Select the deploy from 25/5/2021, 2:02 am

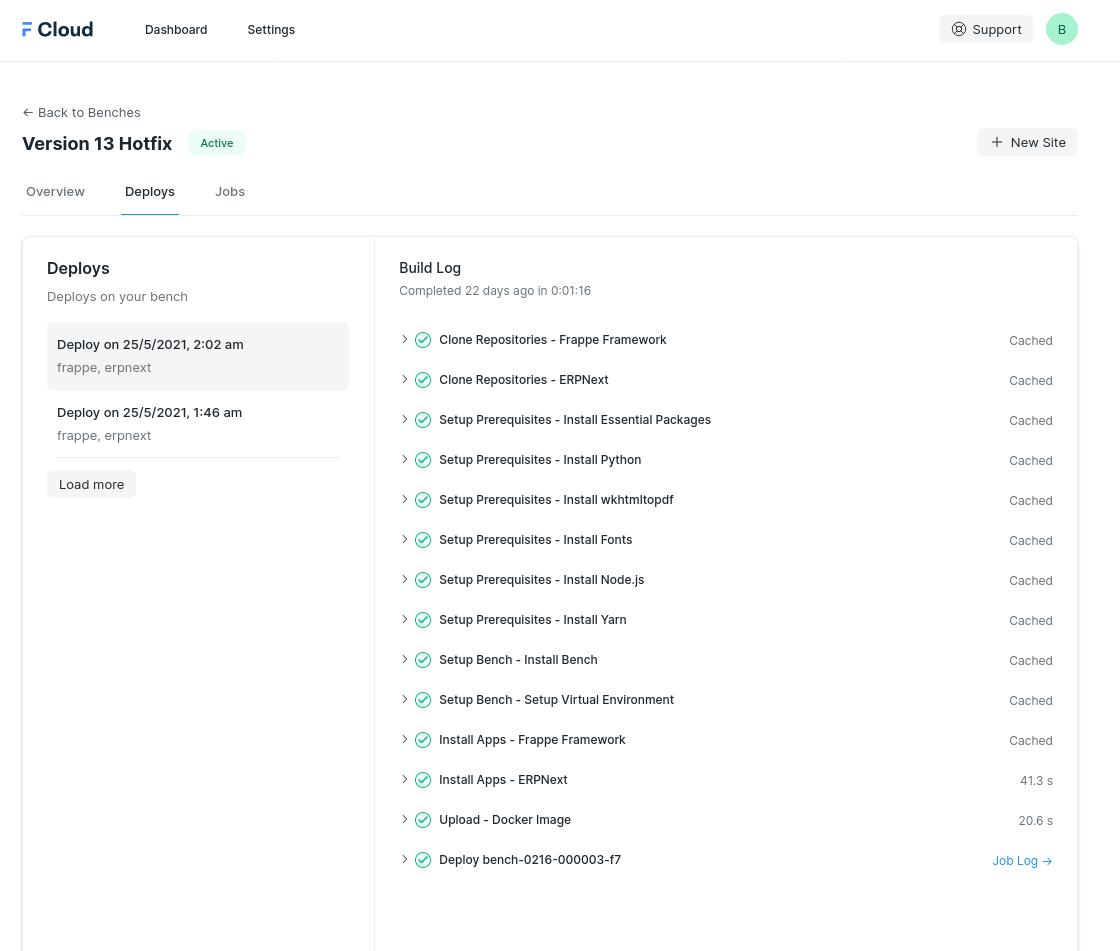[x=197, y=355]
